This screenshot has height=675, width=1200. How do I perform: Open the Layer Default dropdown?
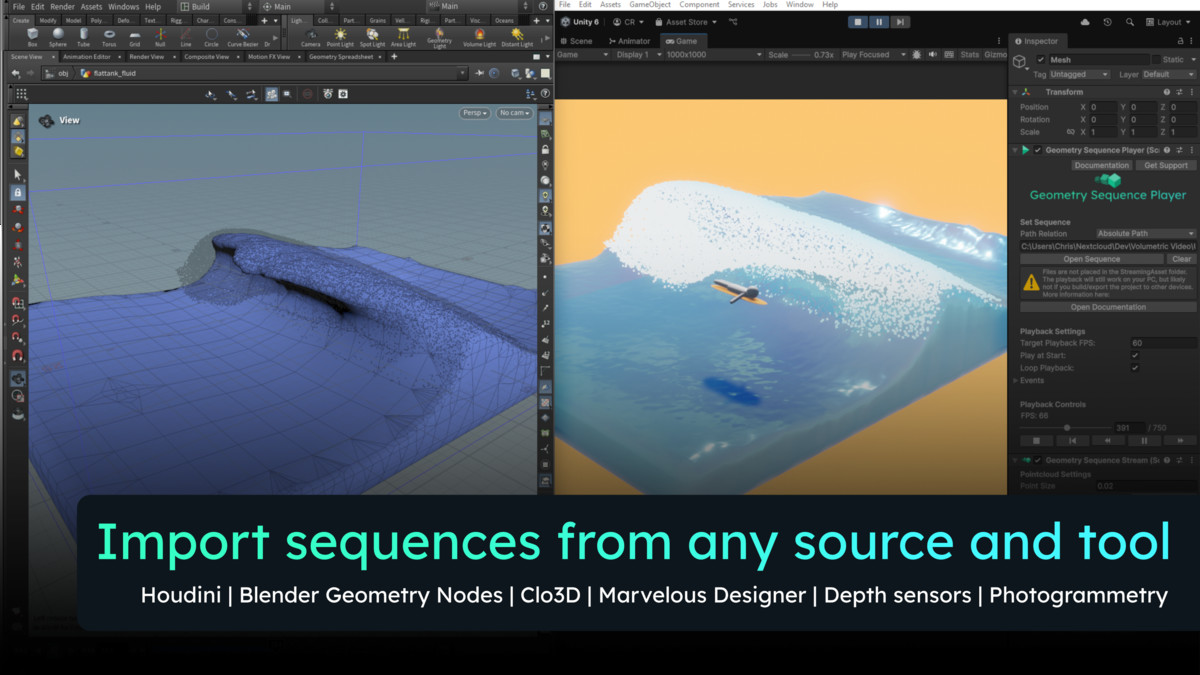tap(1168, 74)
